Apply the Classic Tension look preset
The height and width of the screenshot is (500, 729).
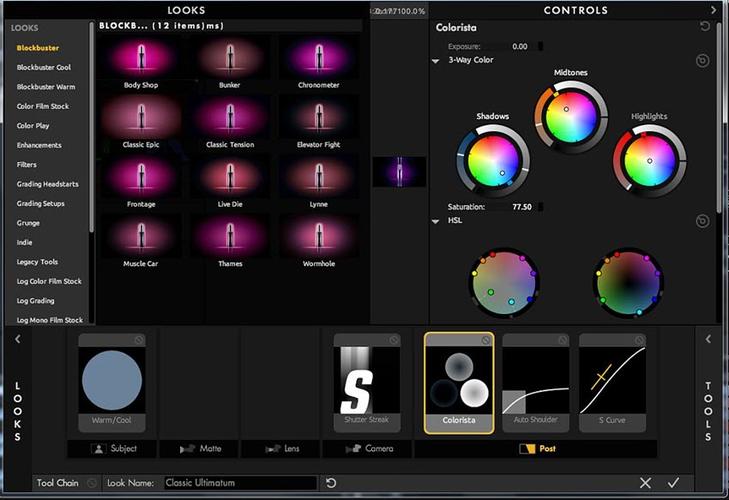(230, 123)
